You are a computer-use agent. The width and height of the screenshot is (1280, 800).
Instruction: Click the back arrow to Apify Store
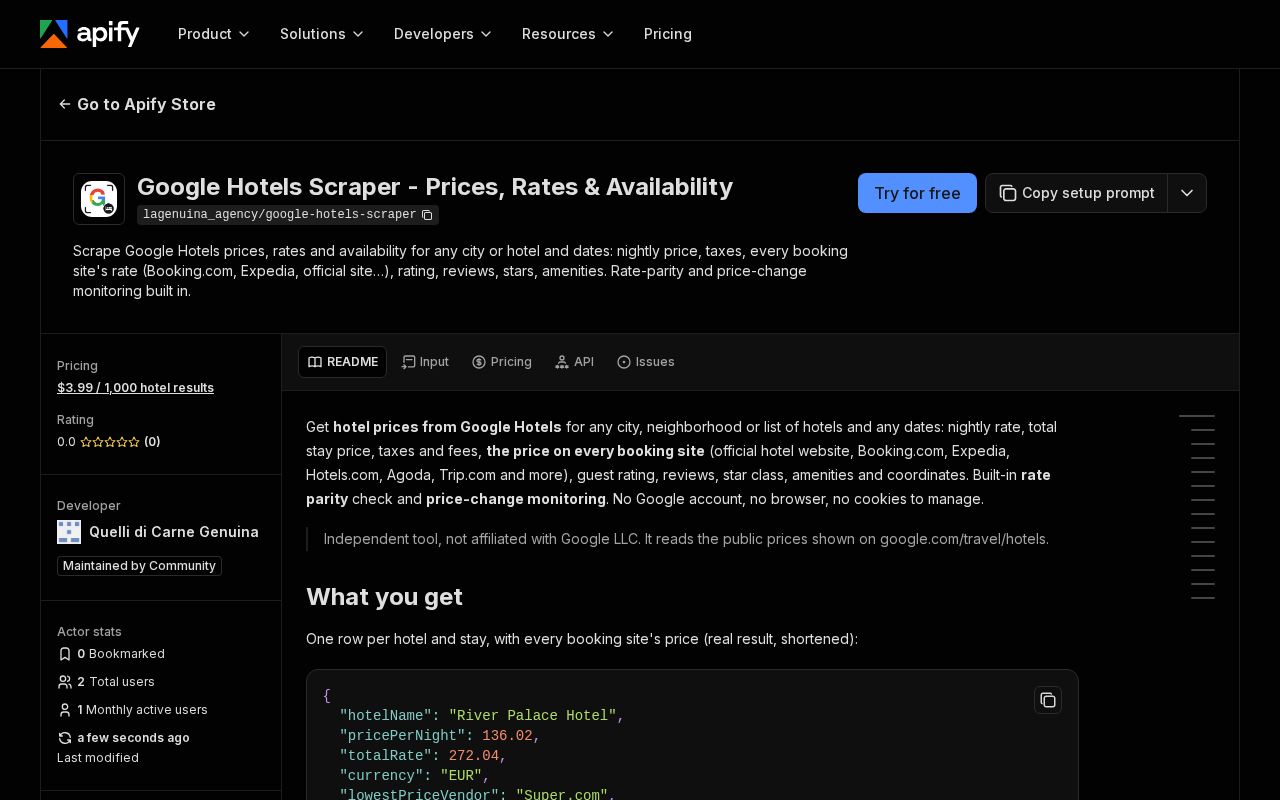coord(65,104)
